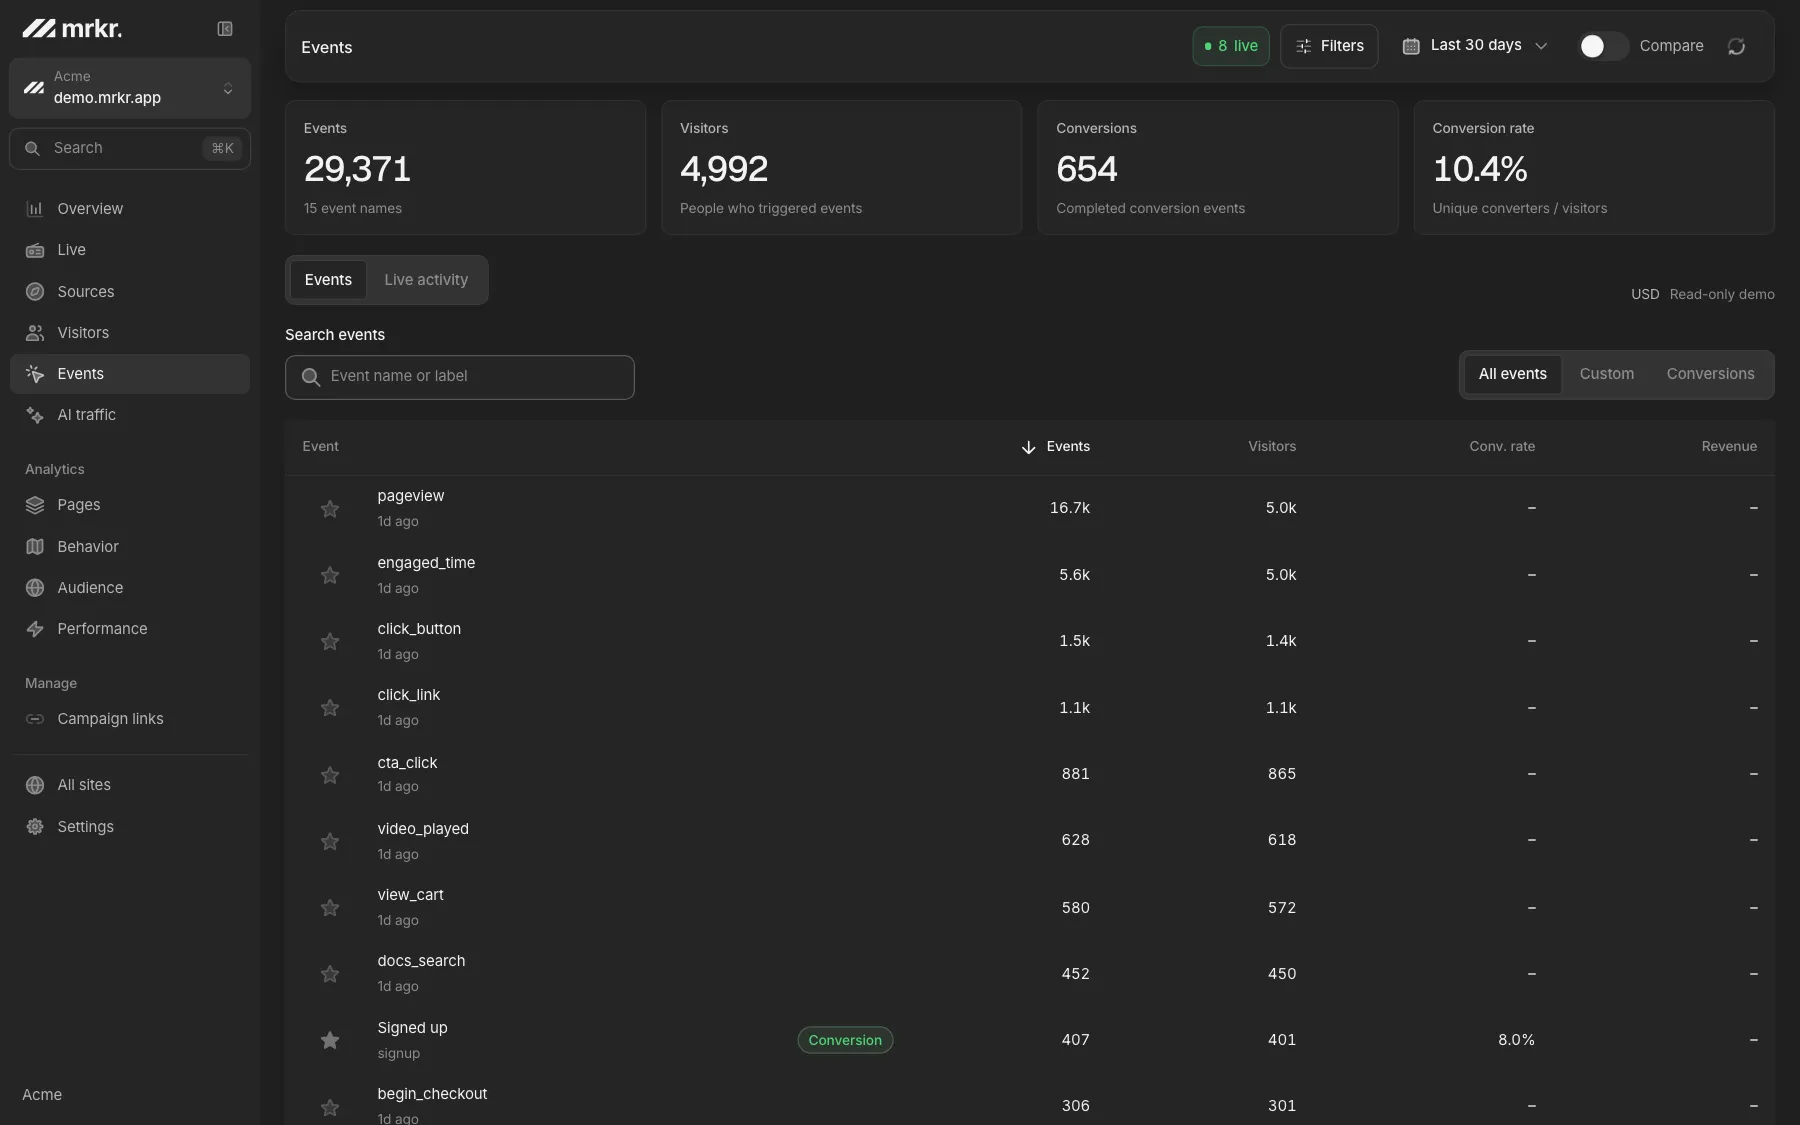Open AI traffic section
The width and height of the screenshot is (1800, 1125).
point(130,415)
